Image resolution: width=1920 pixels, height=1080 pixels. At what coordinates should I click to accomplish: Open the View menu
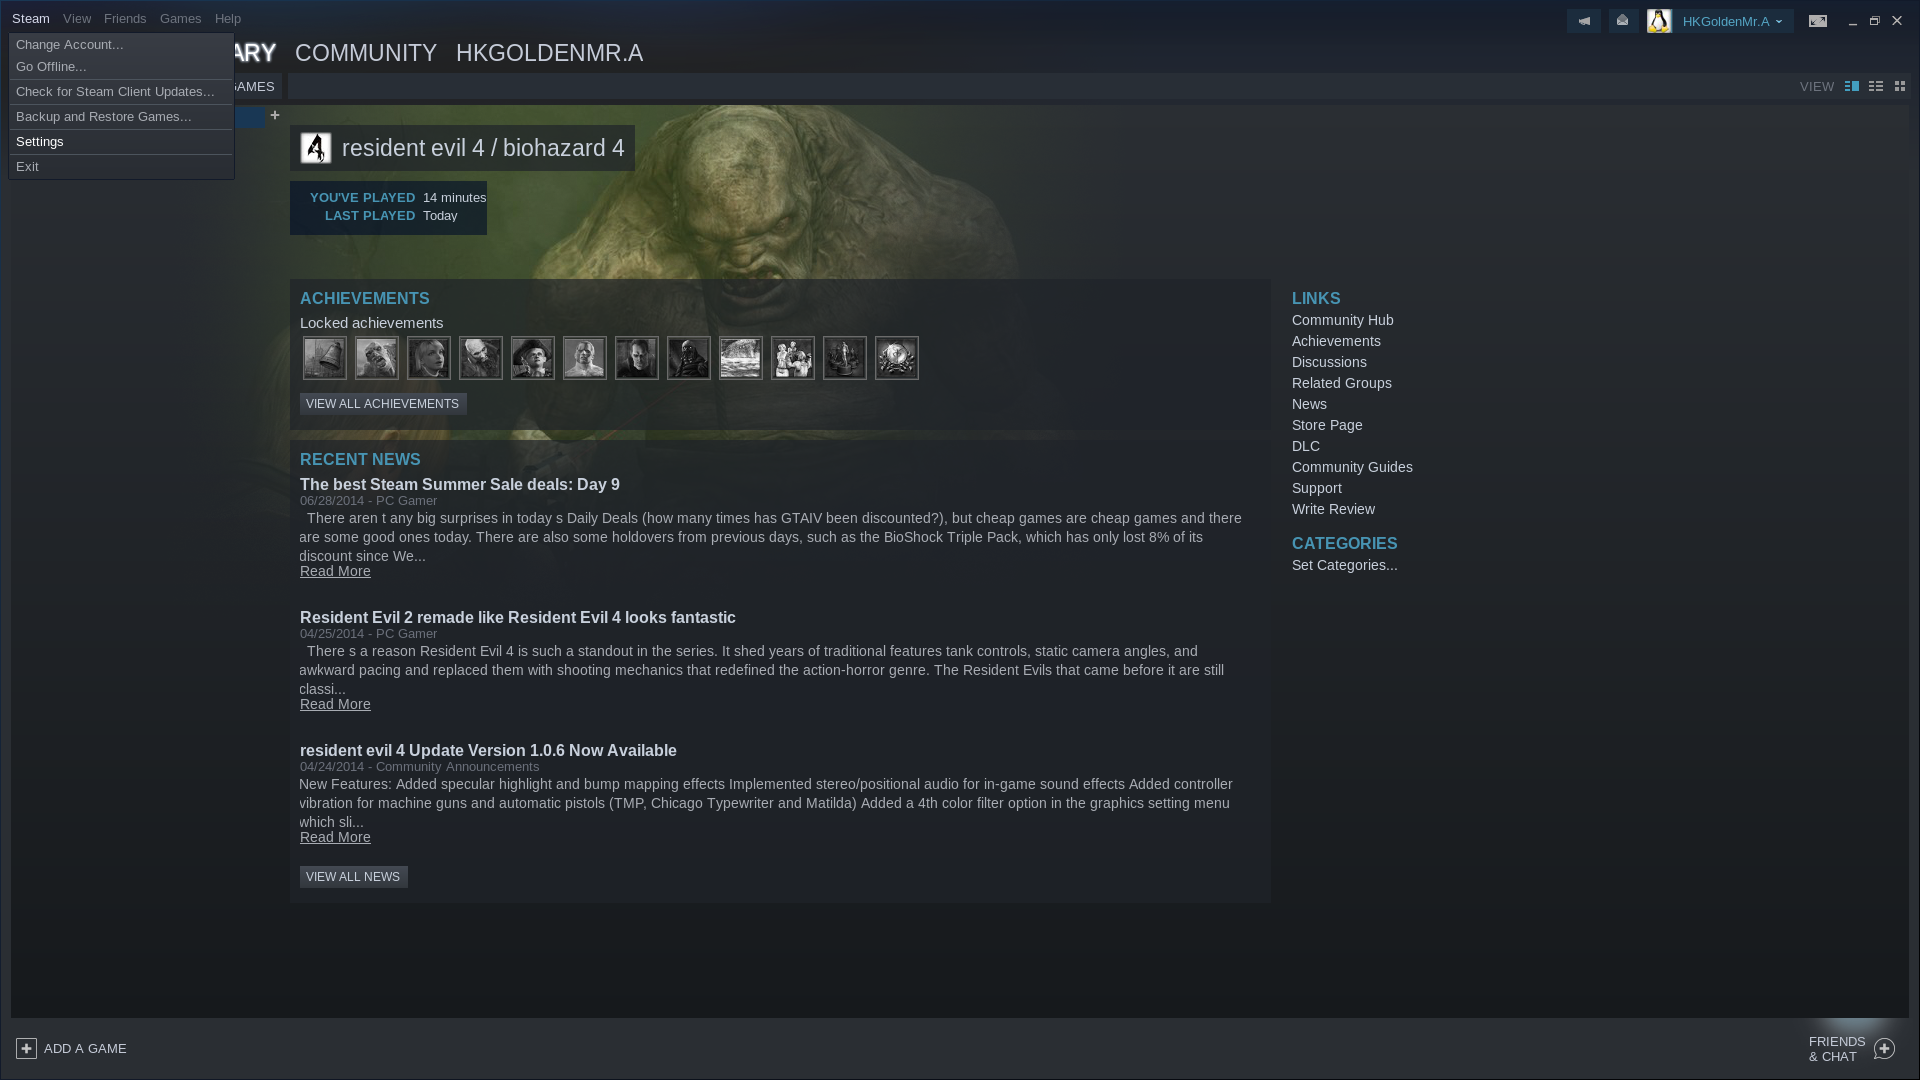click(x=77, y=18)
